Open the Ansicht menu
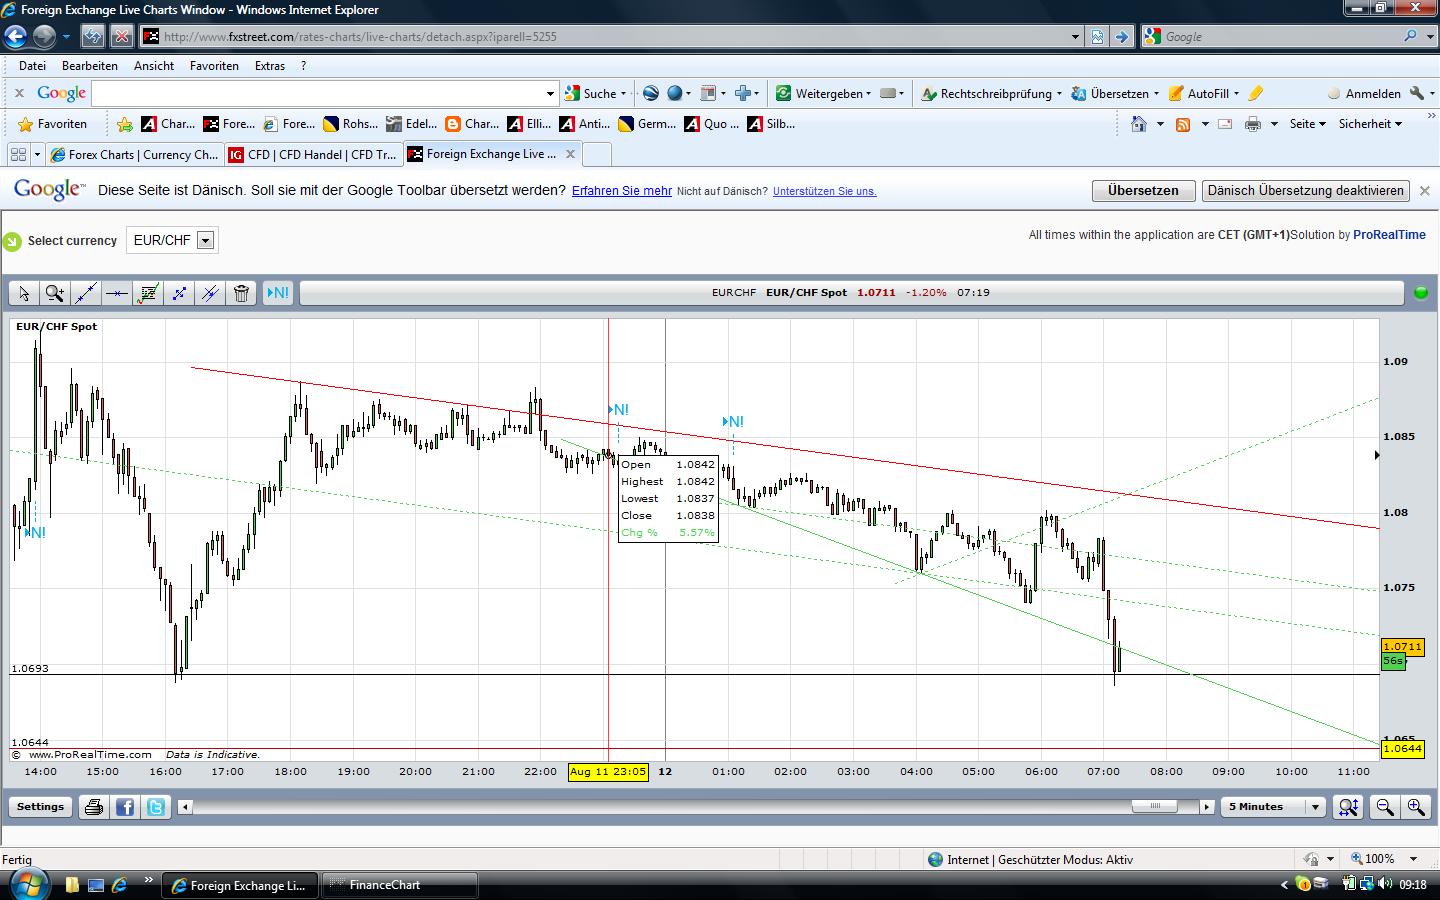The height and width of the screenshot is (900, 1440). 154,66
